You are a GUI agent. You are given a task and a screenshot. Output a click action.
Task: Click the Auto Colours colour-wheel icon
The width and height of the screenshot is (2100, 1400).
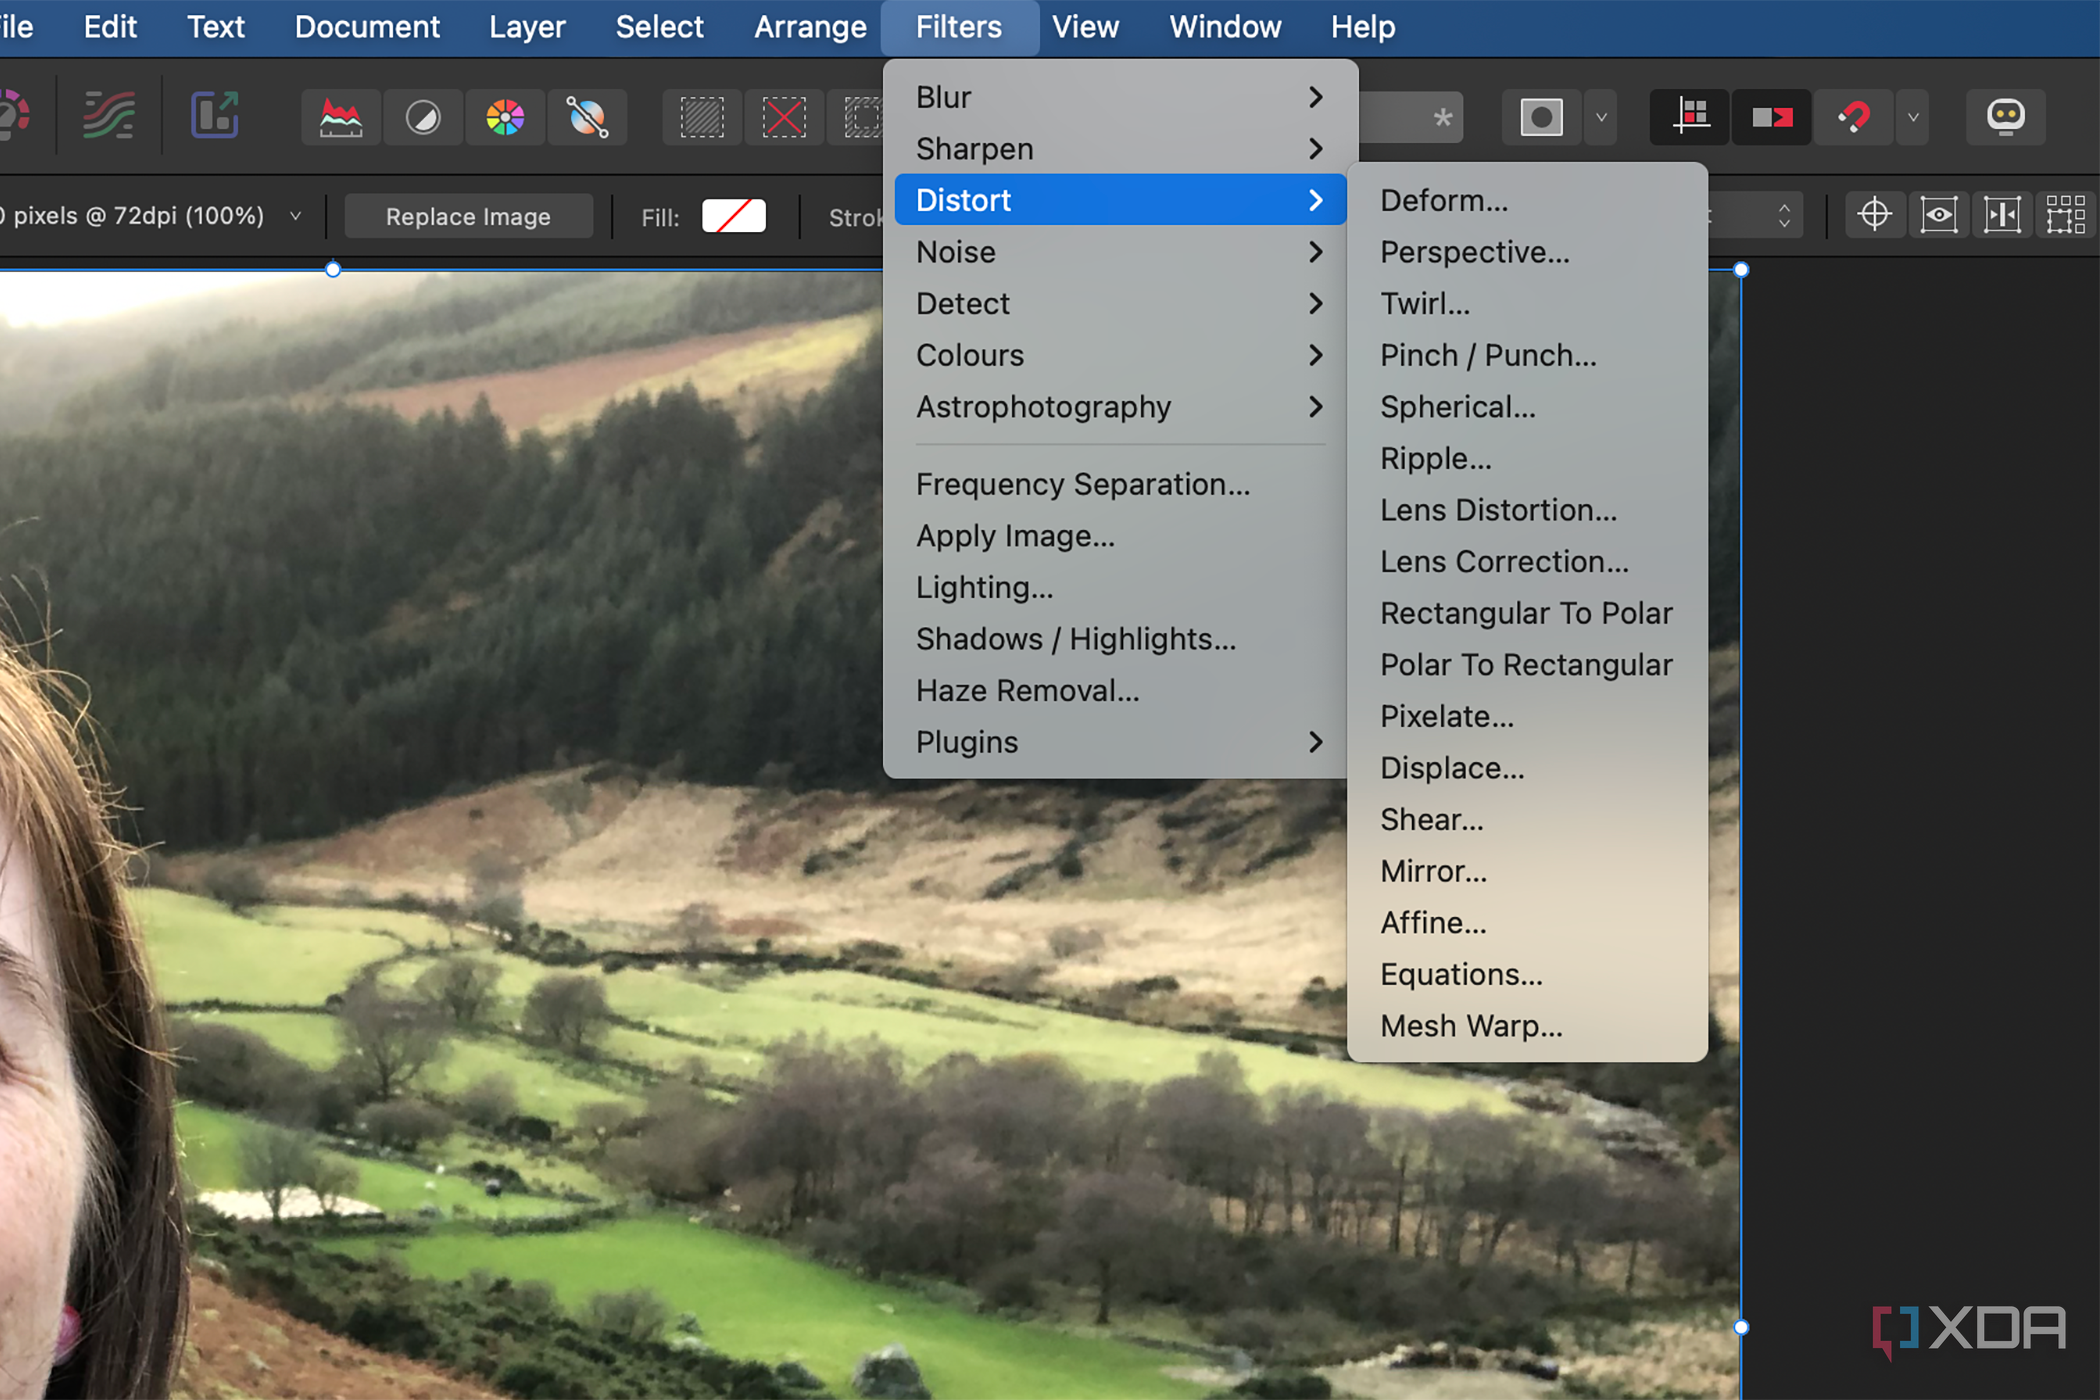(x=505, y=117)
